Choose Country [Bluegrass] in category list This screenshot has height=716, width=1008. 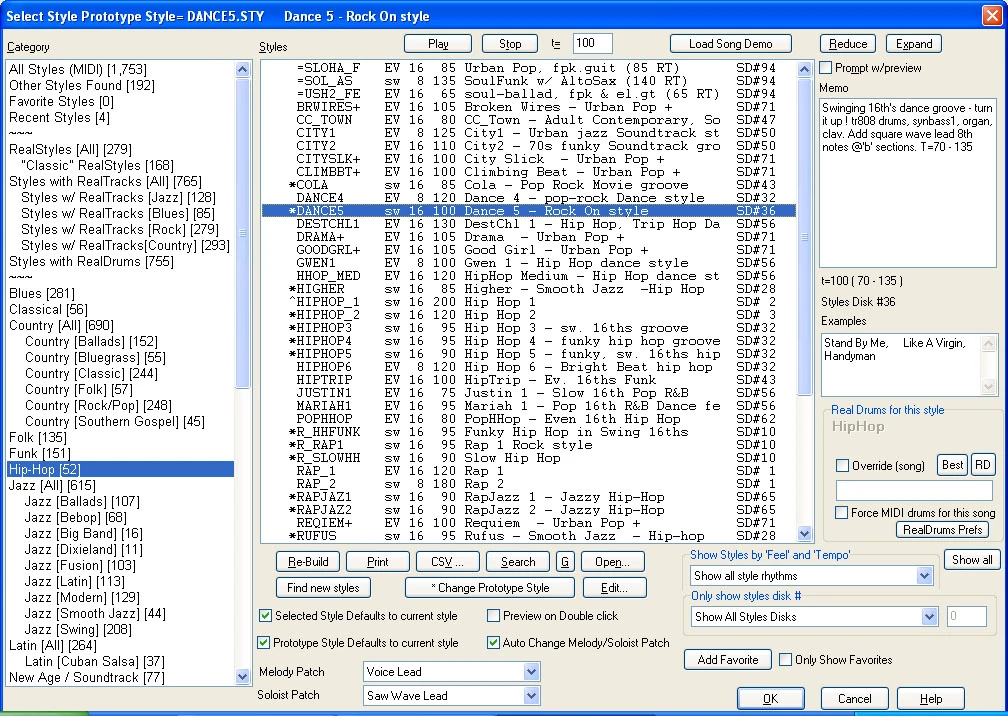coord(95,357)
